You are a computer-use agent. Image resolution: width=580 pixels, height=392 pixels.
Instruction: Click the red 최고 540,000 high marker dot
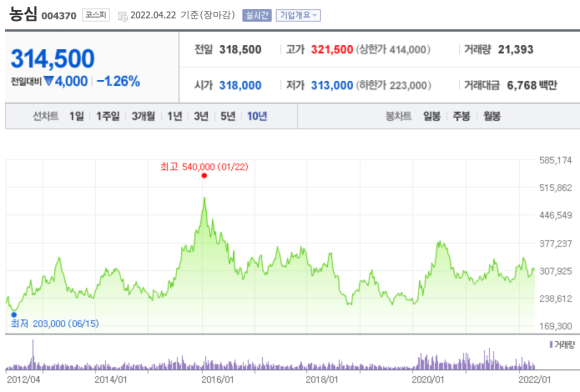204,176
